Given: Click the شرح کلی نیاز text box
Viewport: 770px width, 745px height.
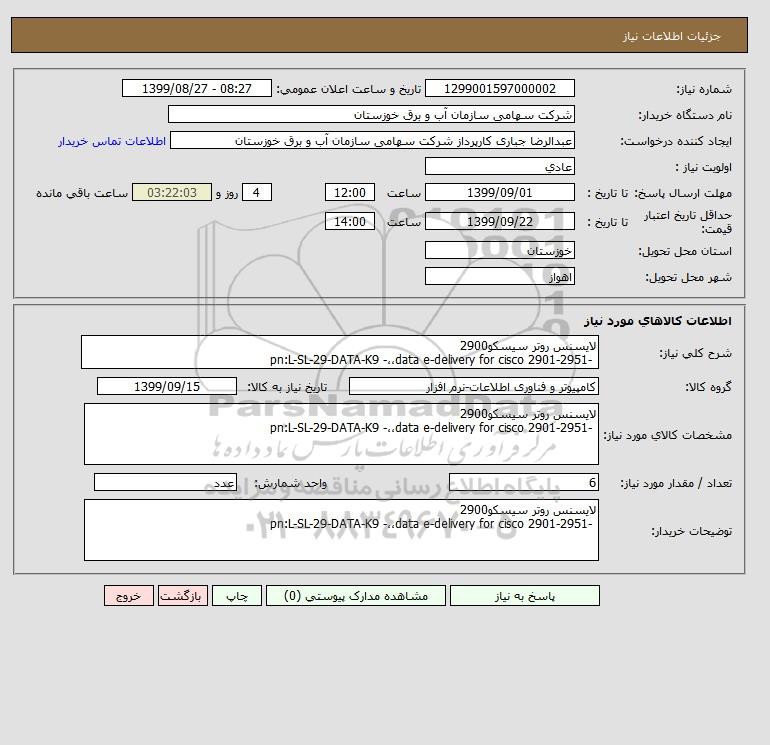Looking at the screenshot, I should click(340, 353).
